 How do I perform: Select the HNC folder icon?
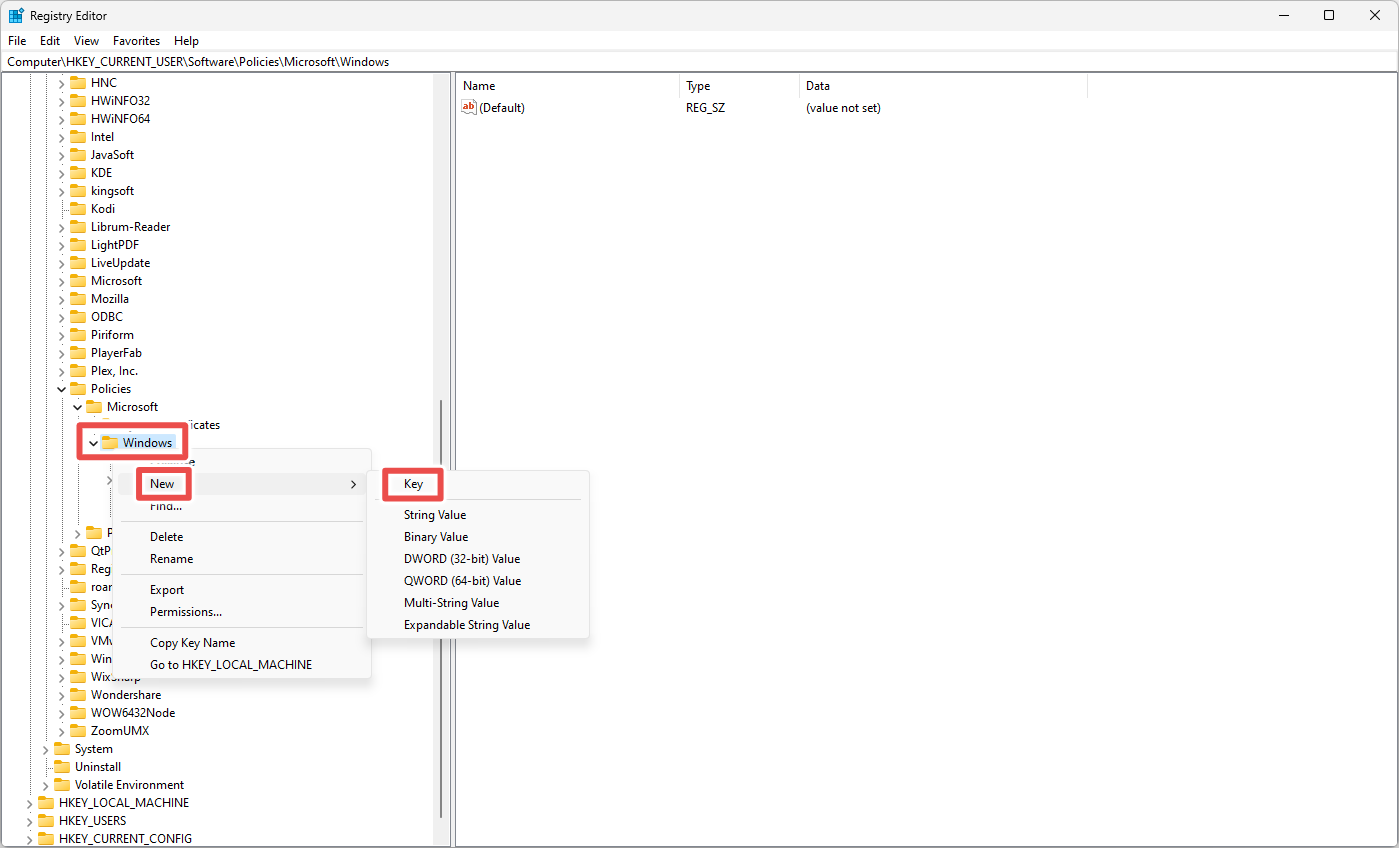click(x=78, y=83)
